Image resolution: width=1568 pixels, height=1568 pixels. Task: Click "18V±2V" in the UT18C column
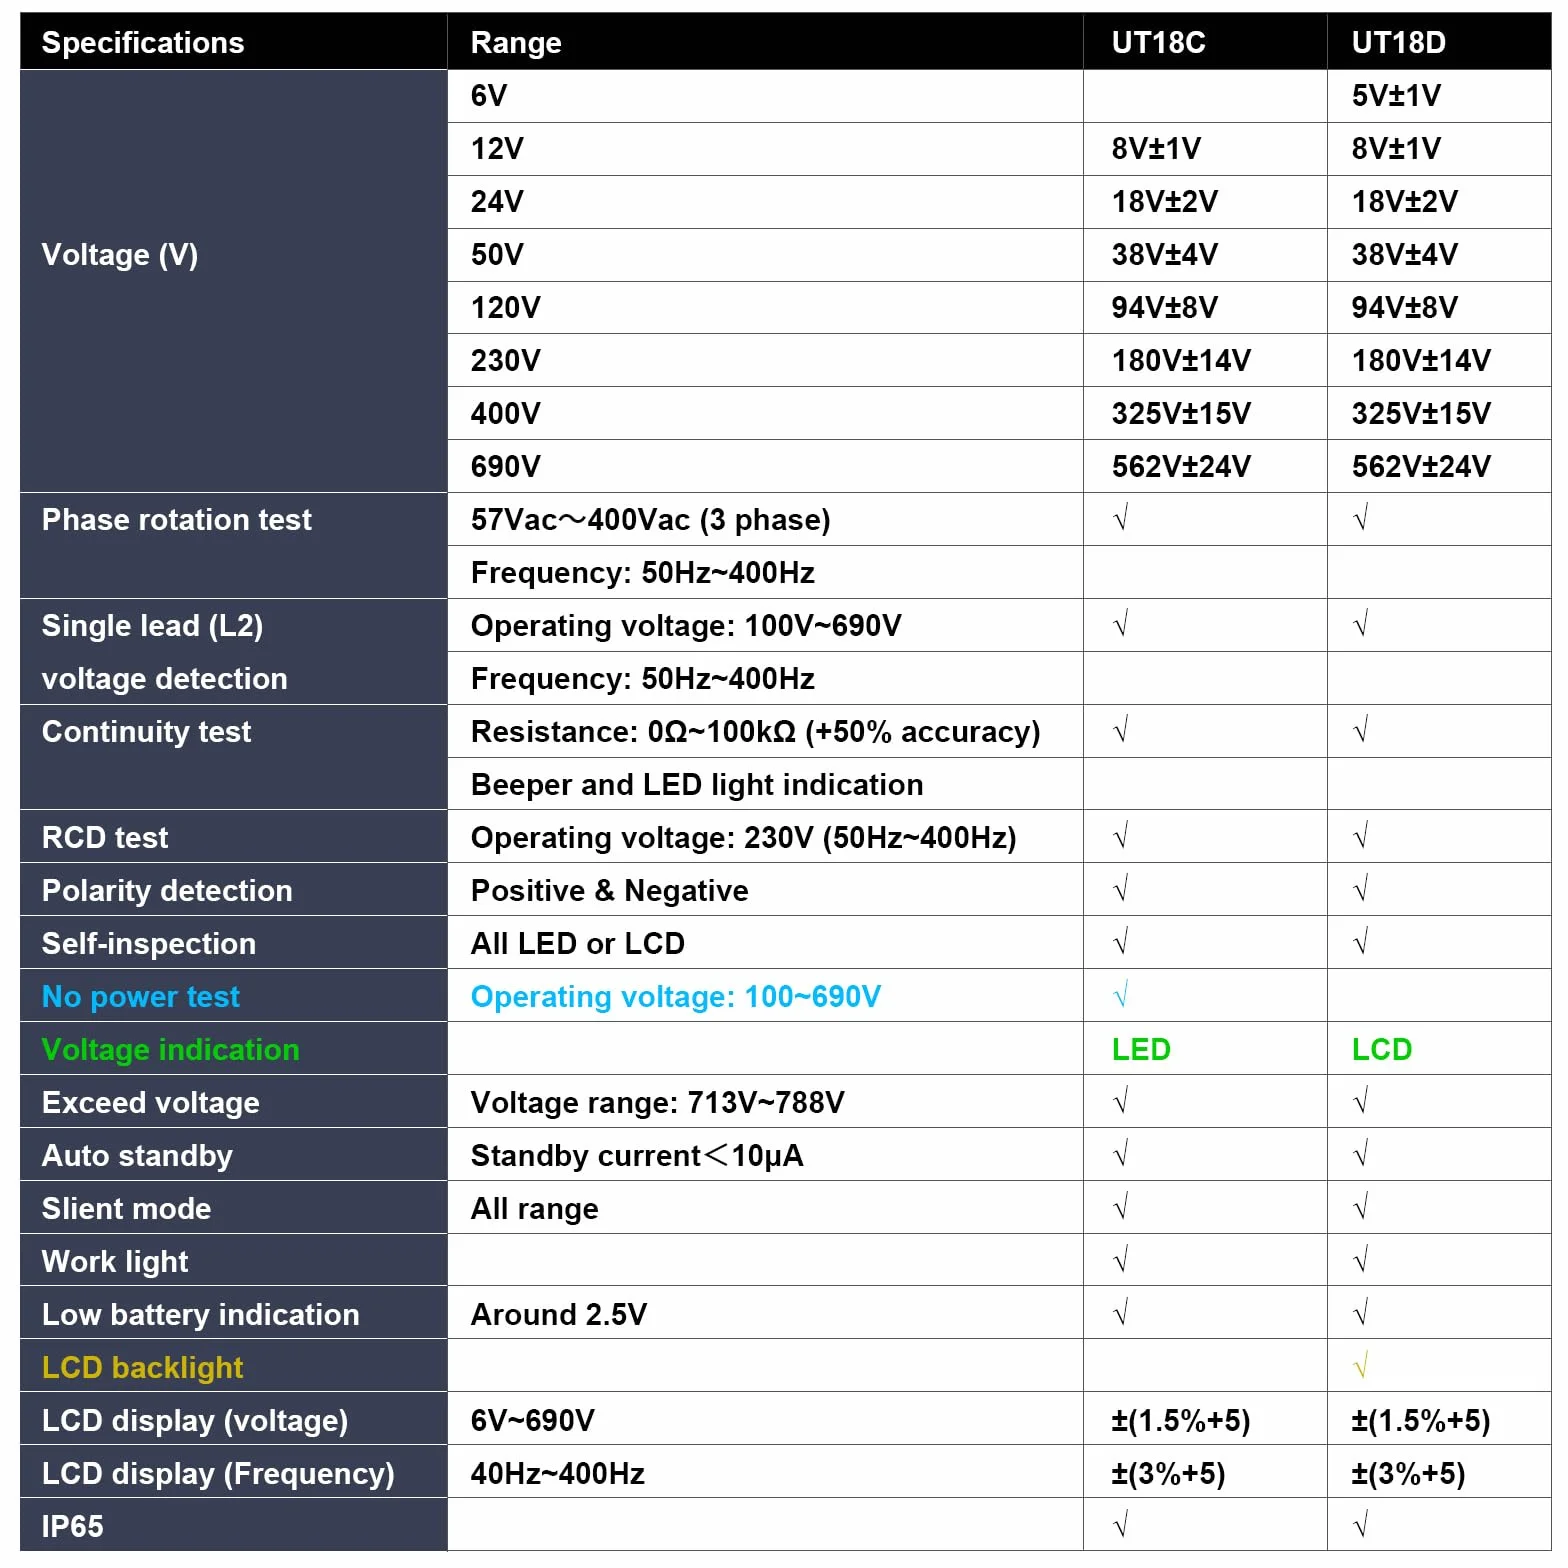point(1165,202)
